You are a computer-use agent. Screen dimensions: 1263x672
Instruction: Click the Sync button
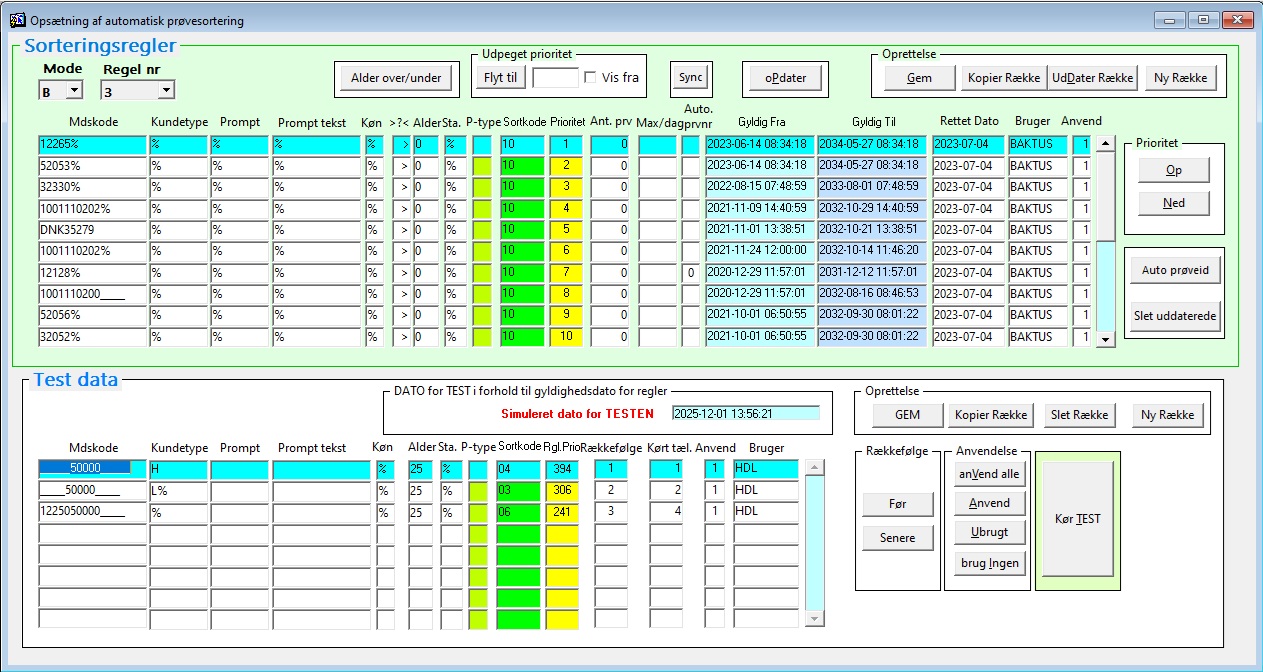click(x=690, y=78)
